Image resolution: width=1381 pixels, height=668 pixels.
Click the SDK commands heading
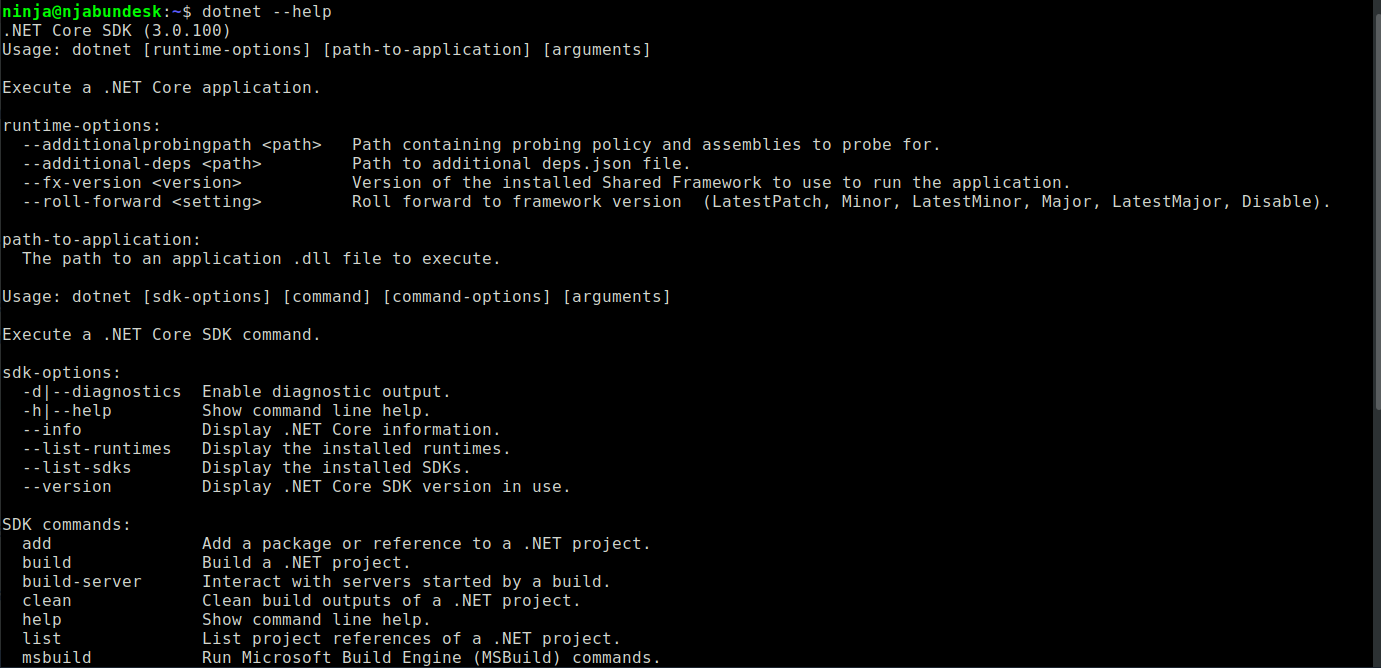click(x=67, y=524)
